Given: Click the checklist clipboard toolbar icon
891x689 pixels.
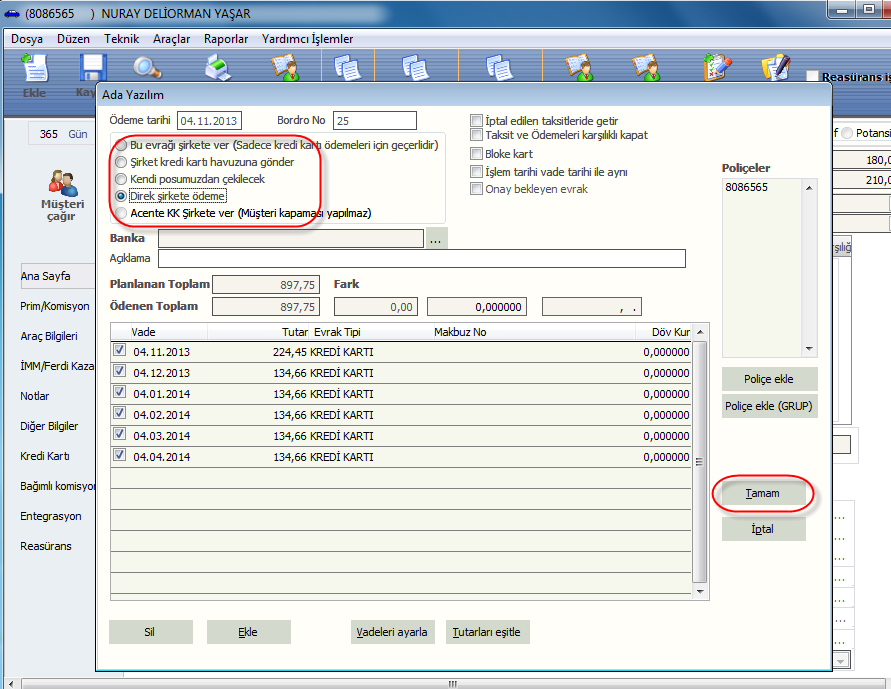Looking at the screenshot, I should tap(714, 67).
